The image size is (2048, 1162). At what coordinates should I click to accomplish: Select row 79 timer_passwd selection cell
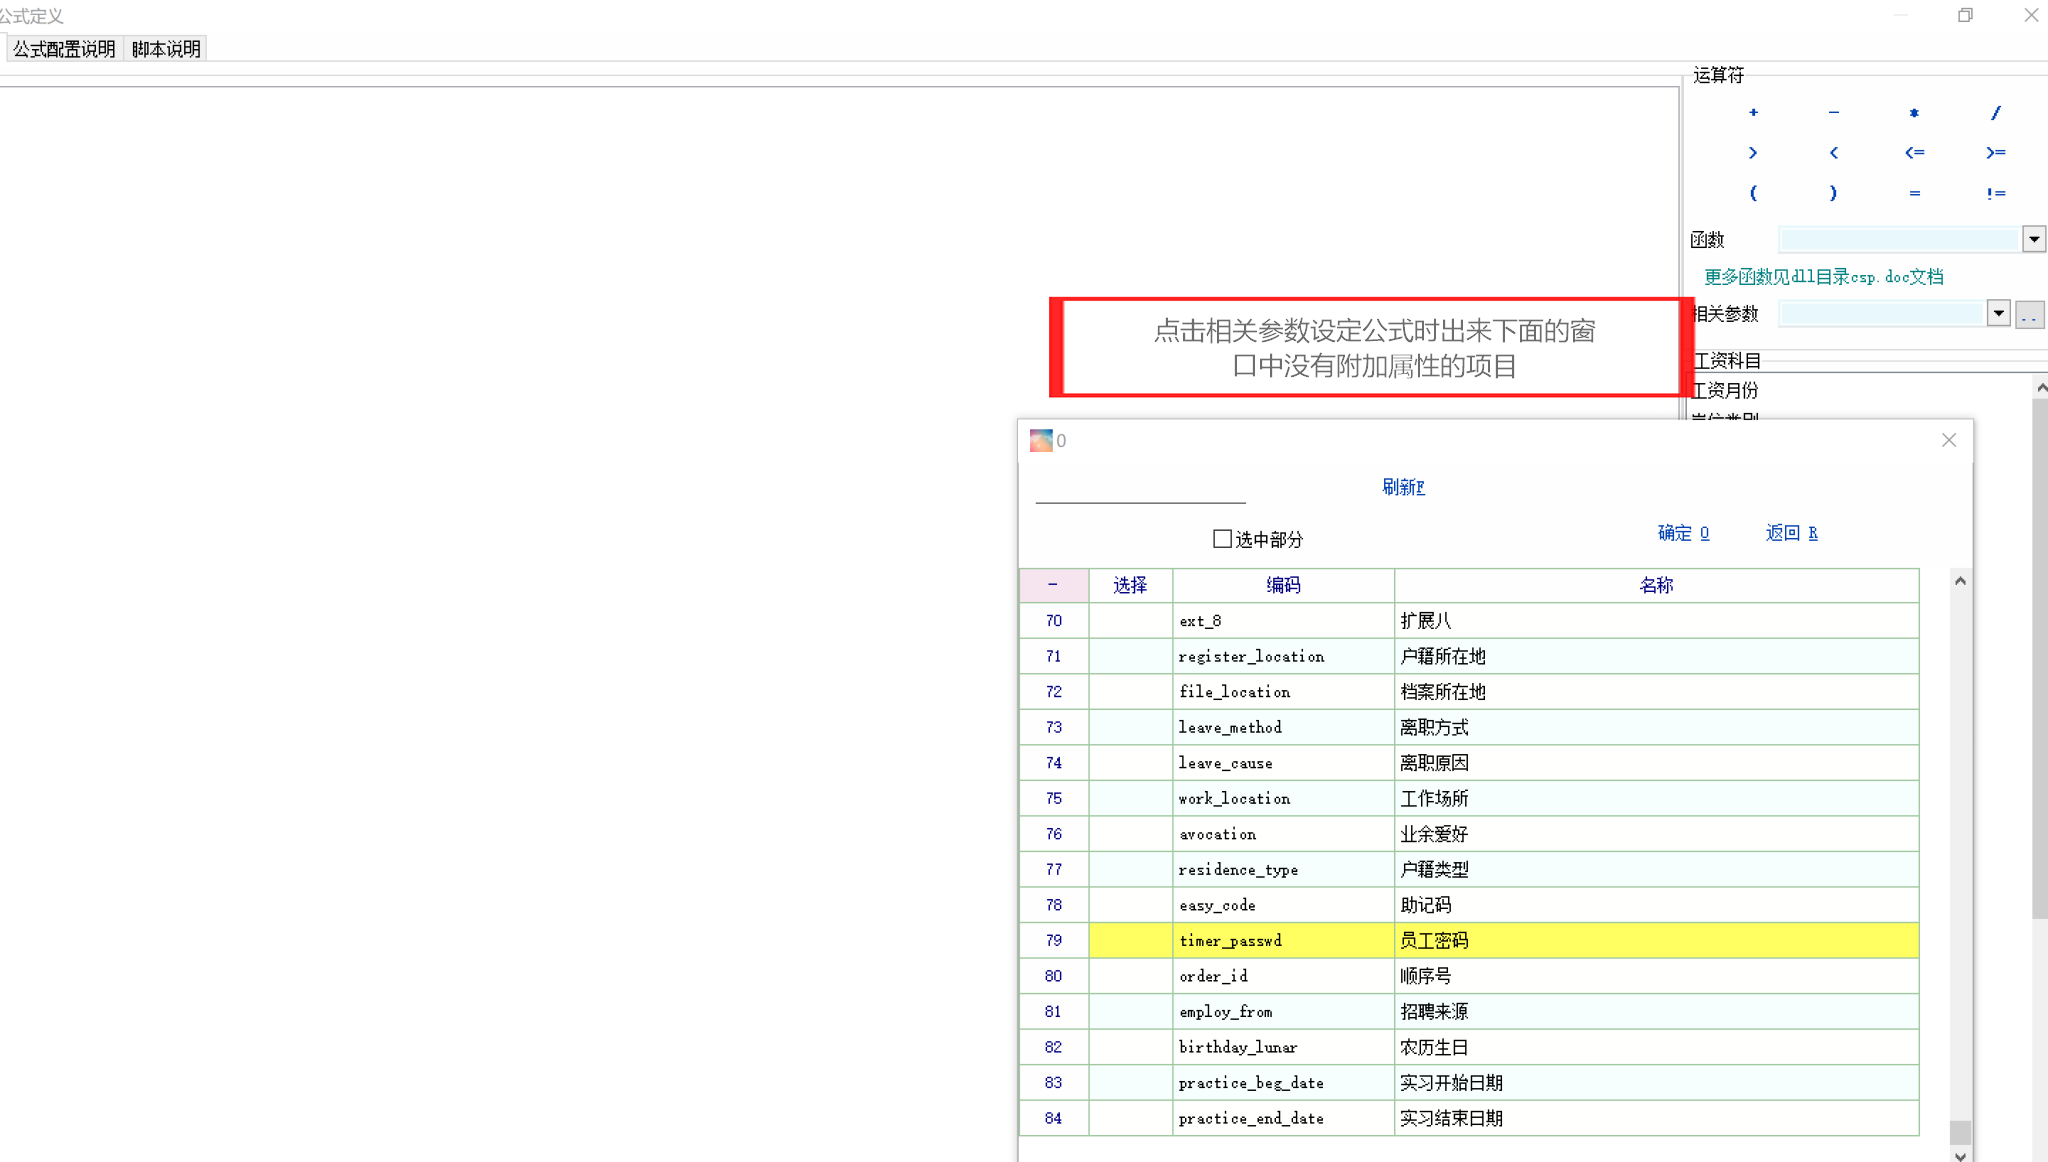pyautogui.click(x=1130, y=940)
